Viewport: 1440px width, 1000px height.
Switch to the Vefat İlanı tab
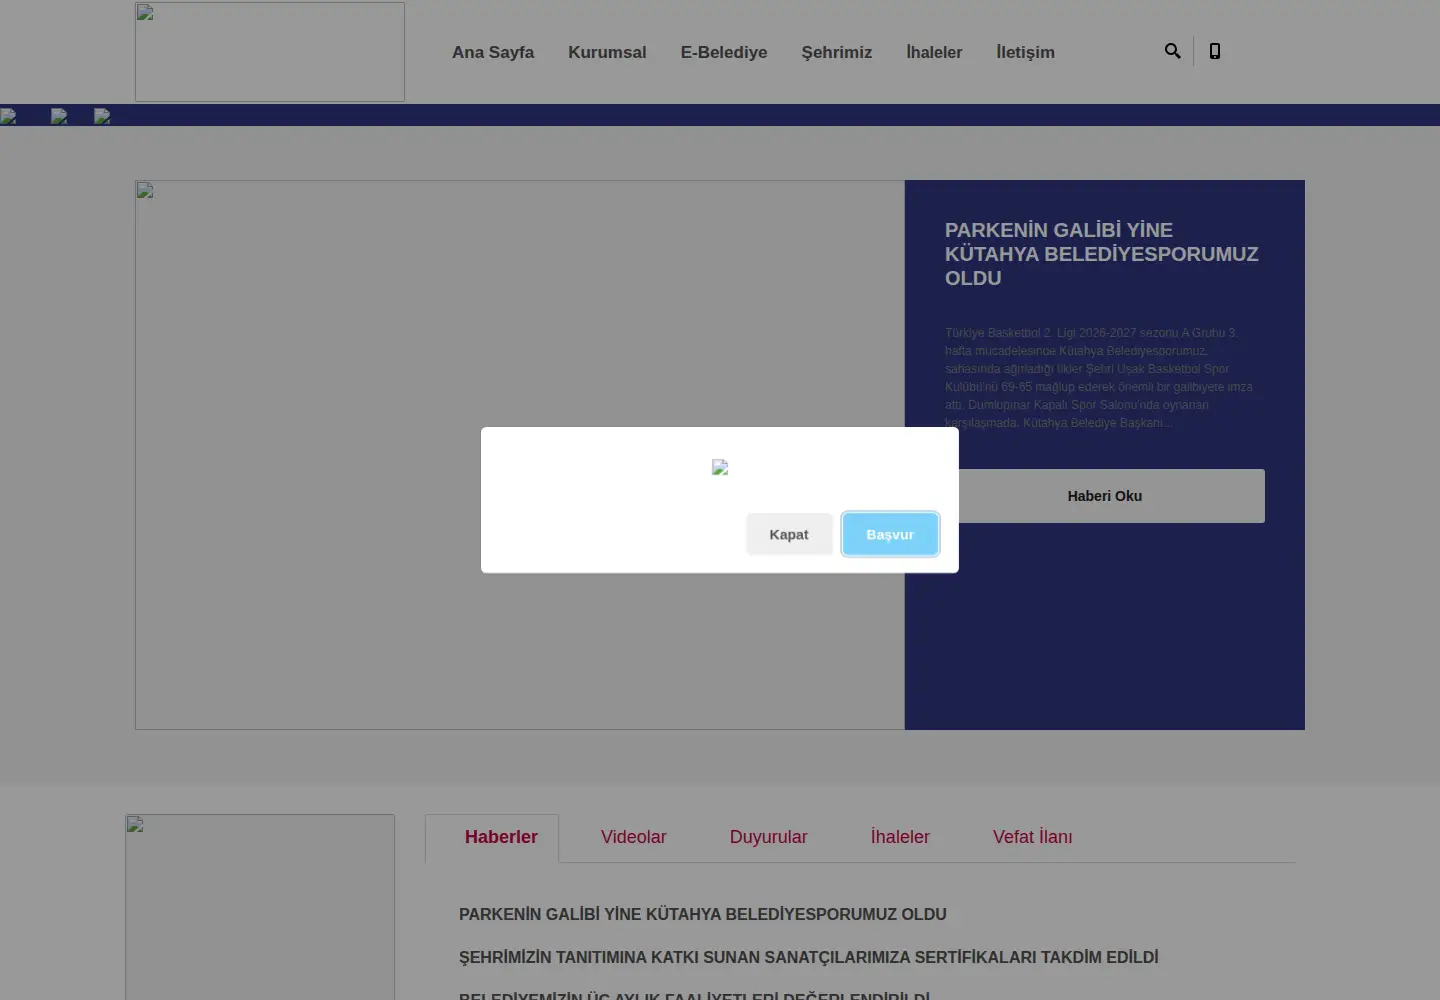tap(1032, 837)
